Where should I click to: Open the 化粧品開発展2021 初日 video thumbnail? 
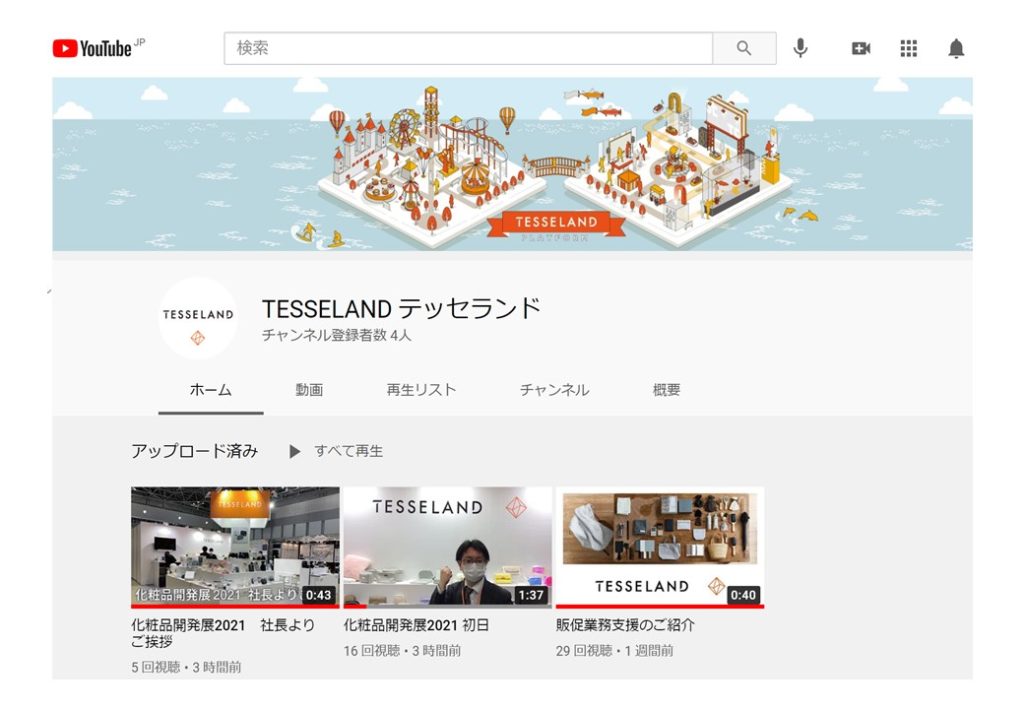447,546
